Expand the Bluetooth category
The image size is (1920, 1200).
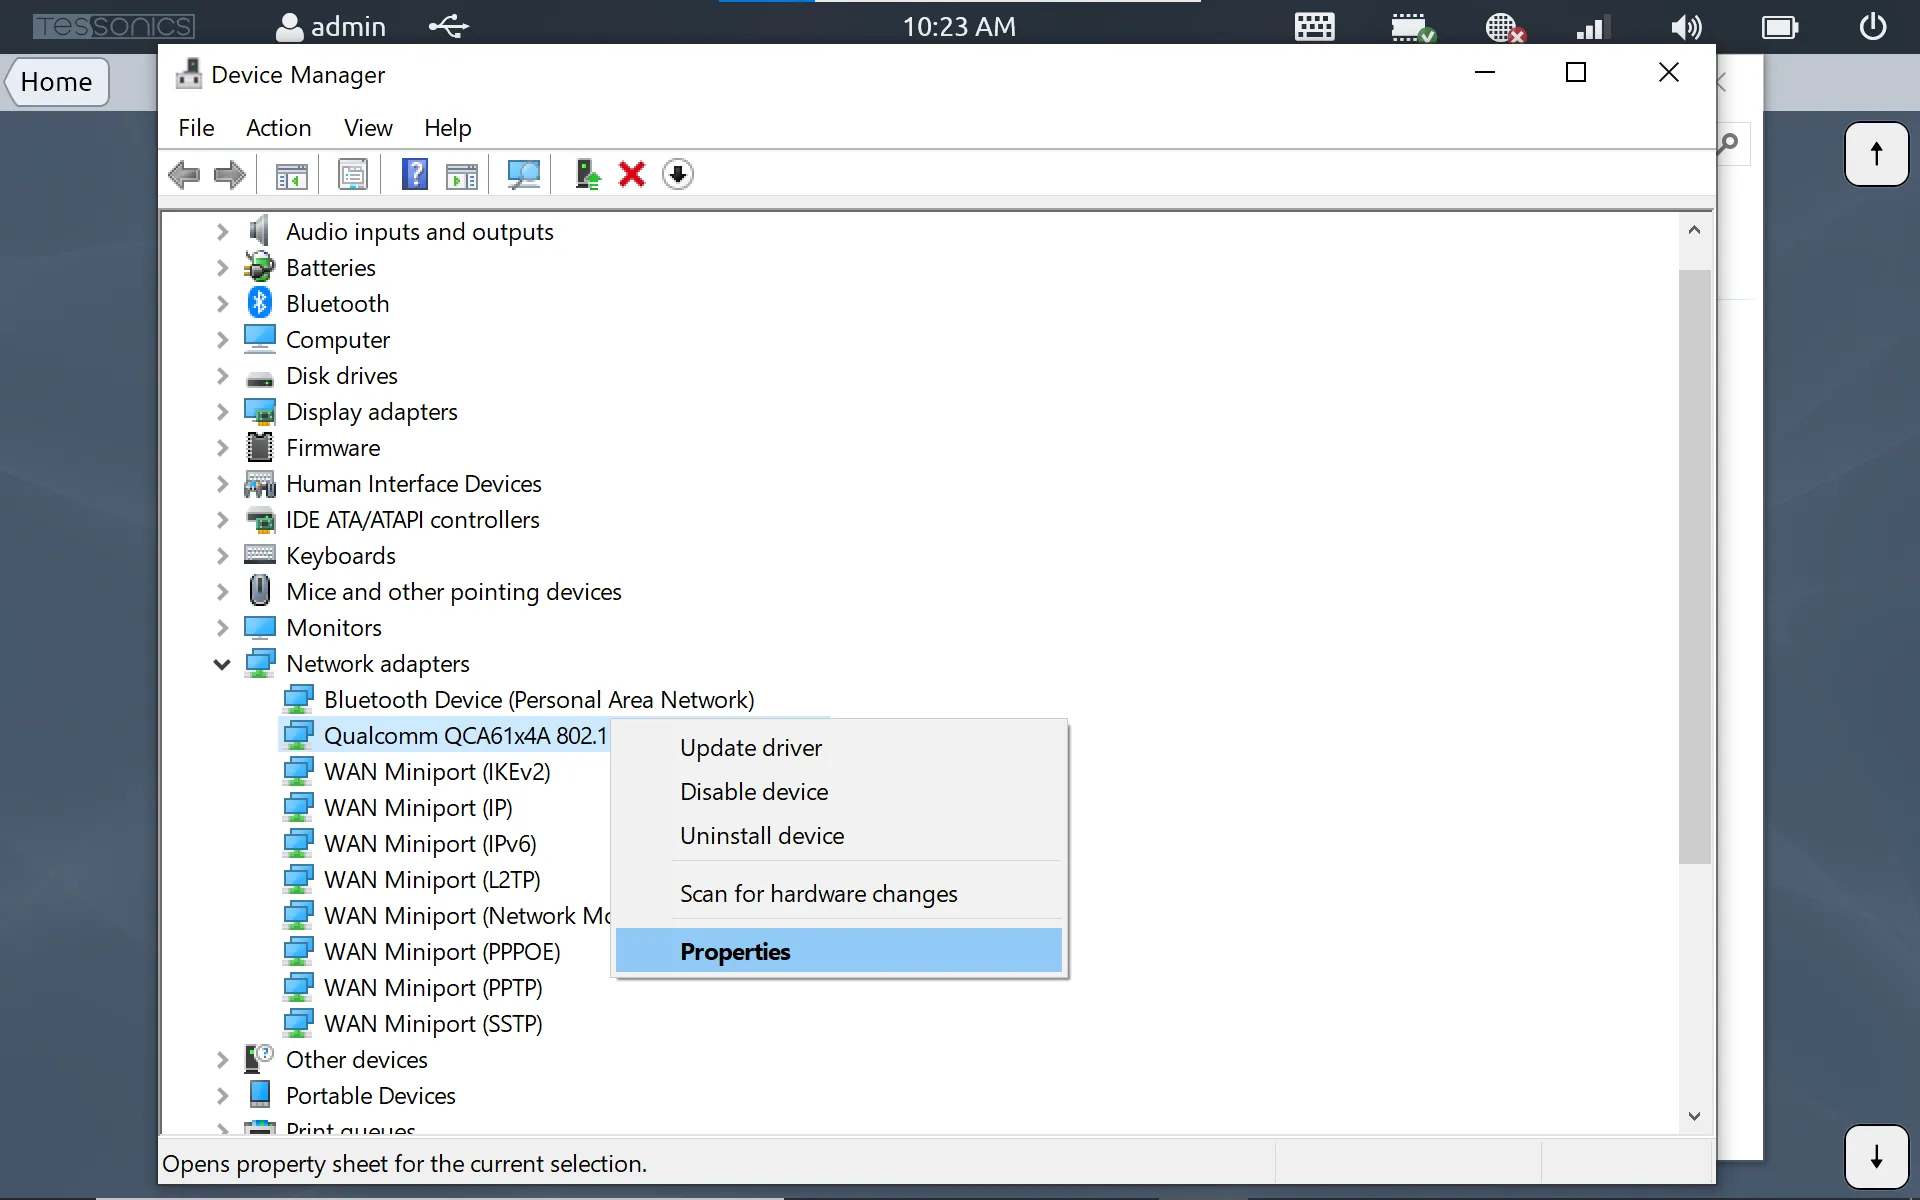(222, 304)
